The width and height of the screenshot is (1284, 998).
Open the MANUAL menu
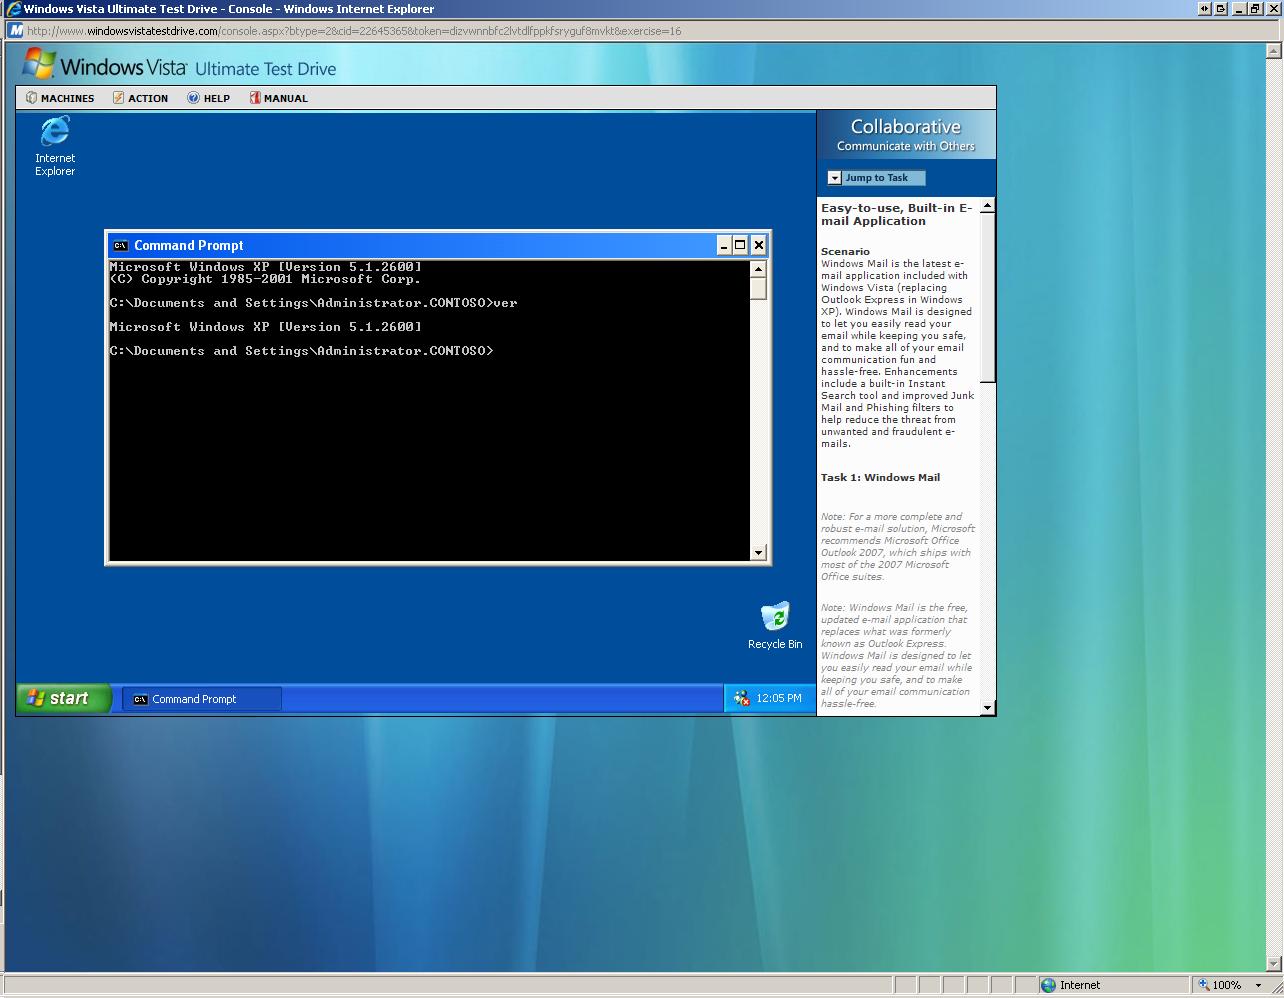pos(278,98)
